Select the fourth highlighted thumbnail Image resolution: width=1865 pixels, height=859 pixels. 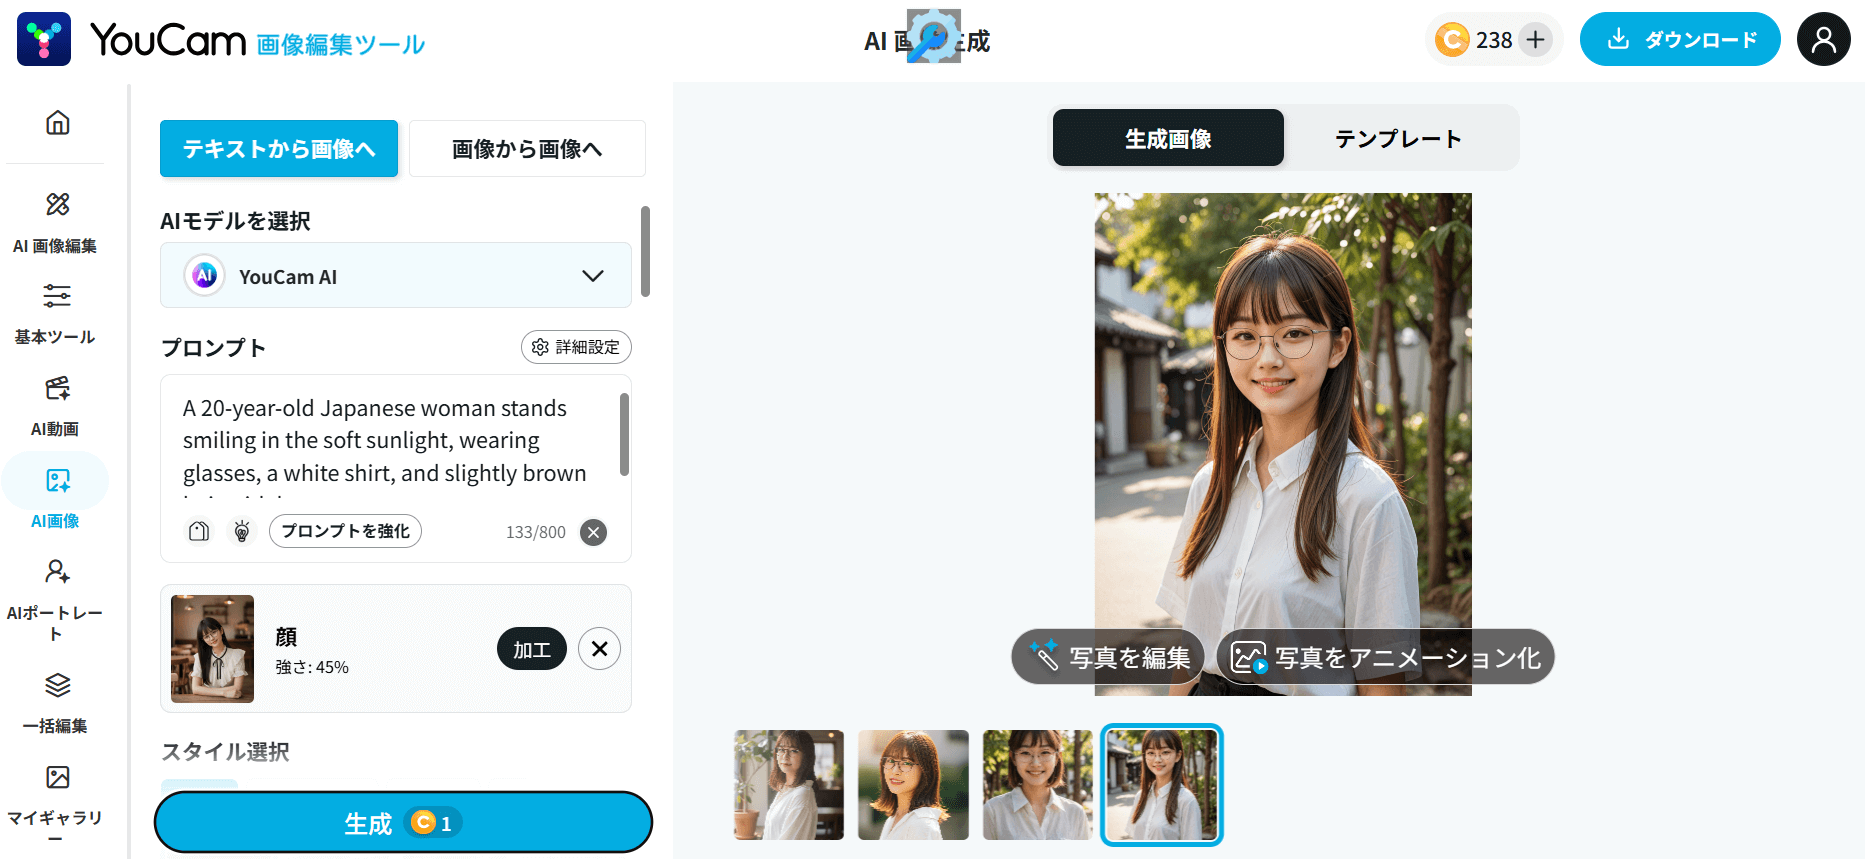coord(1162,785)
